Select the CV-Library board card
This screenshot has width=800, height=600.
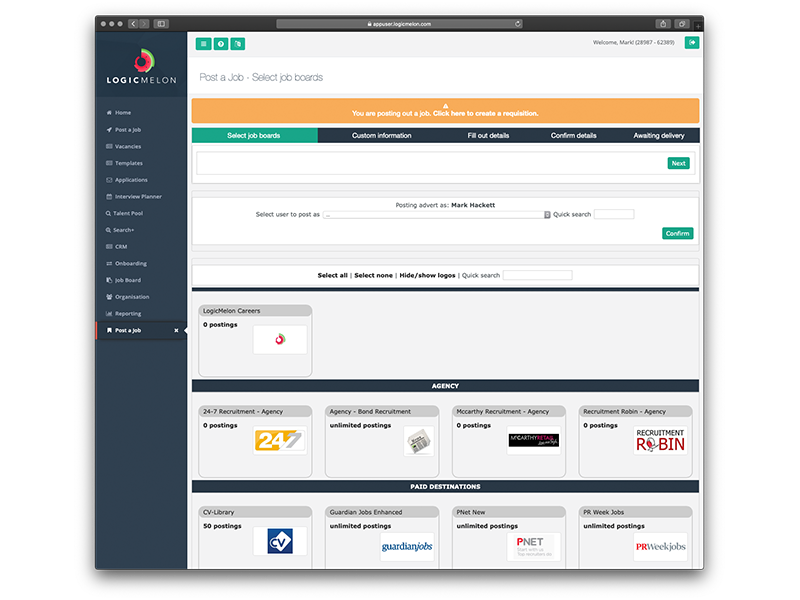tap(255, 537)
